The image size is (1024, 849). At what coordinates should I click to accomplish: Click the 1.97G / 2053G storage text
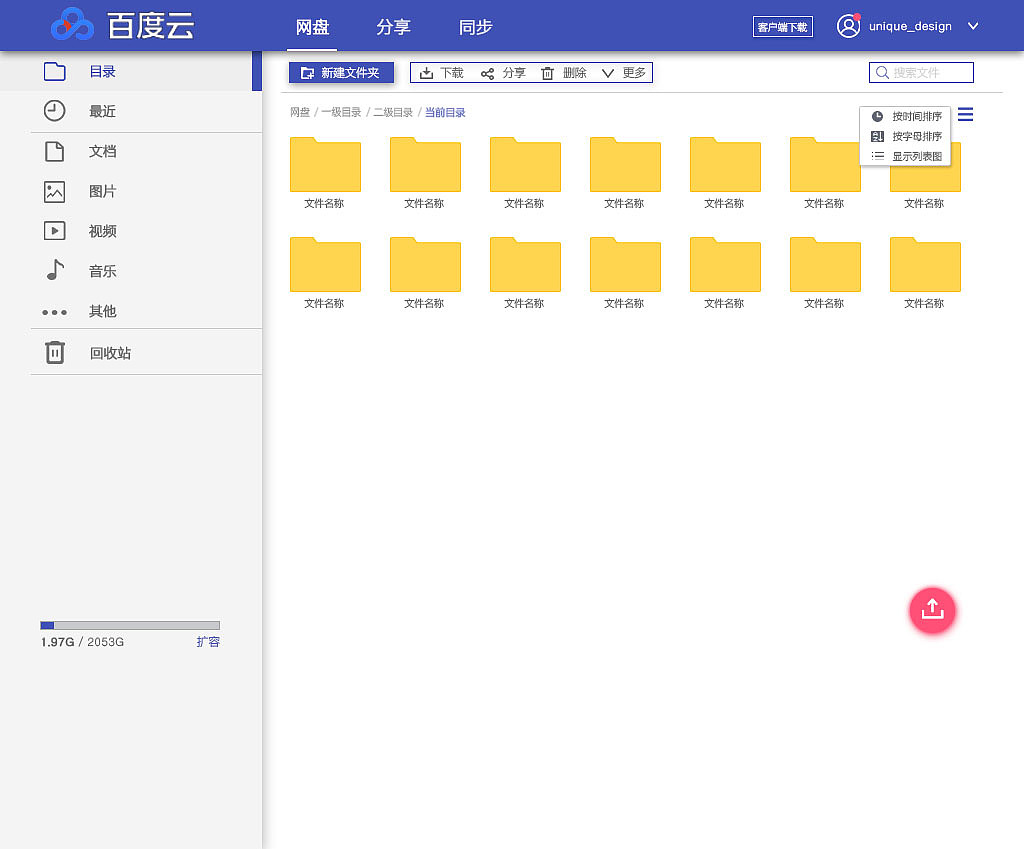tap(82, 642)
